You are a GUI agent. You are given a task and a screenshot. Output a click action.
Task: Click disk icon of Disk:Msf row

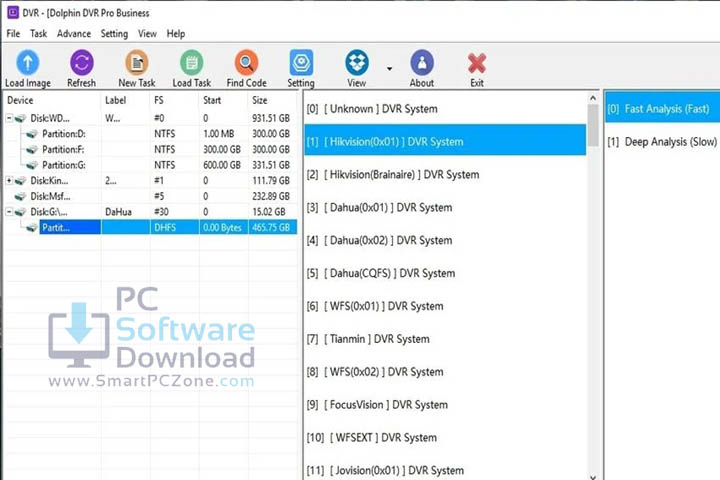click(20, 197)
